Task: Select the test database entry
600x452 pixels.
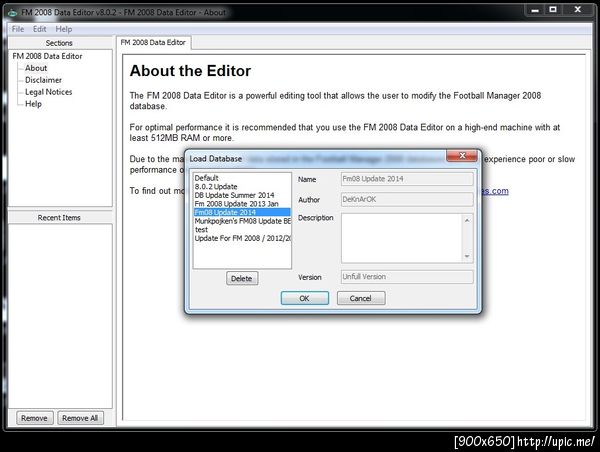Action: [x=242, y=230]
